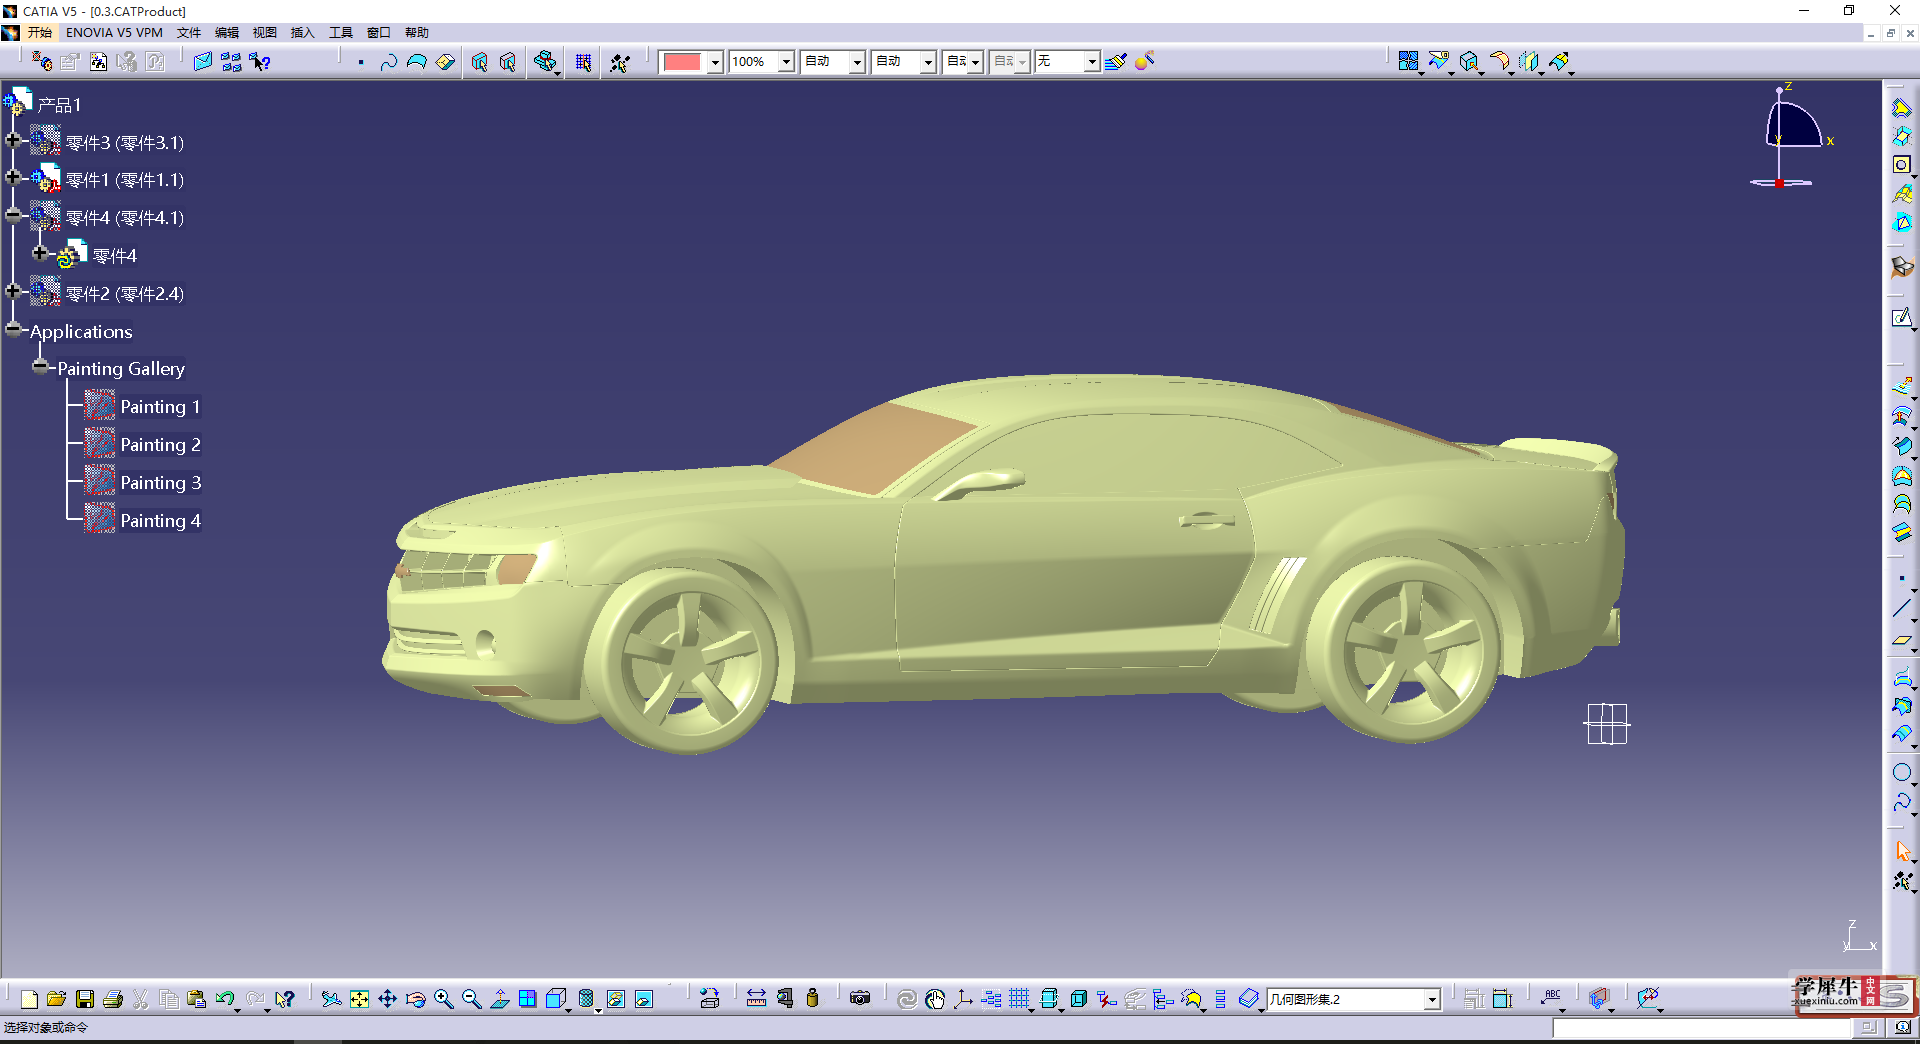This screenshot has height=1044, width=1920.
Task: Click the compass in the viewport corner
Action: click(1793, 135)
